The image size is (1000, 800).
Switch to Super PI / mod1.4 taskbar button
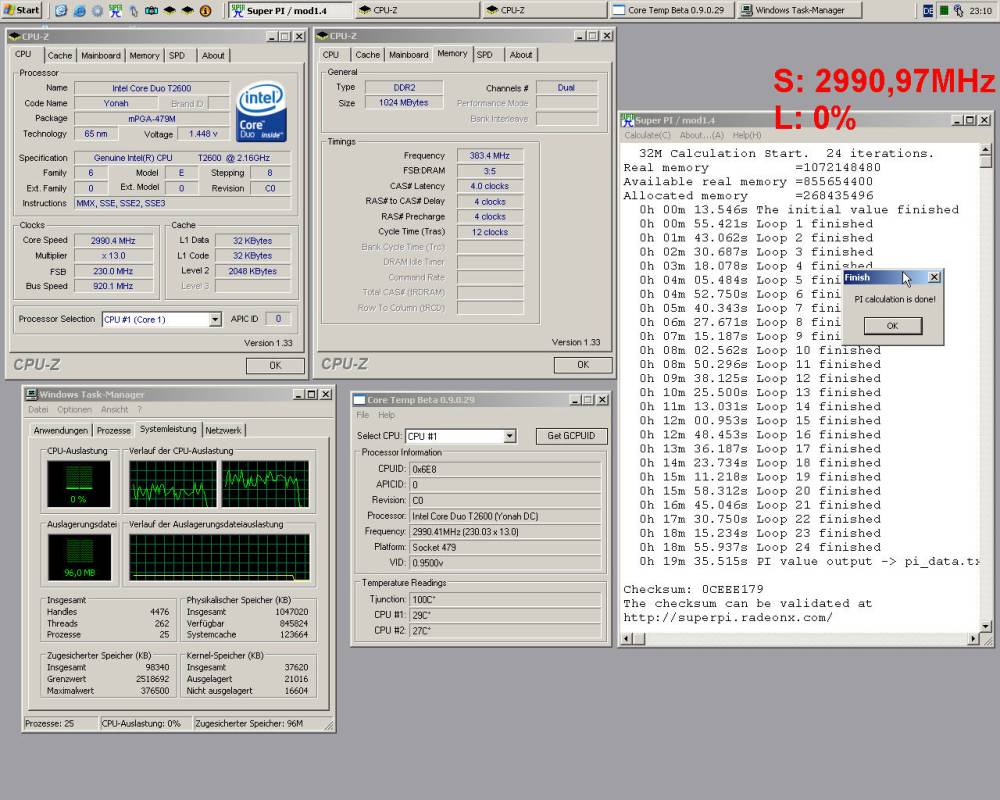point(290,10)
